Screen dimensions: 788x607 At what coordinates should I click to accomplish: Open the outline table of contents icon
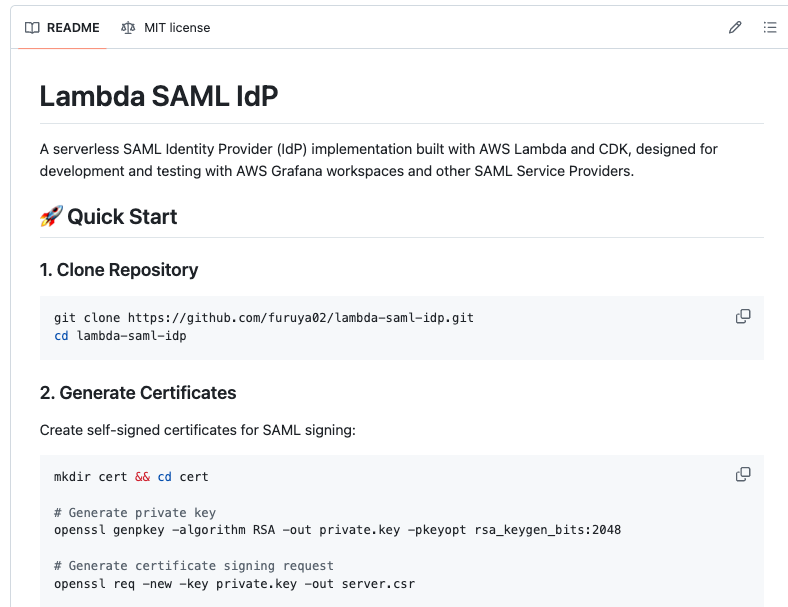(x=770, y=27)
